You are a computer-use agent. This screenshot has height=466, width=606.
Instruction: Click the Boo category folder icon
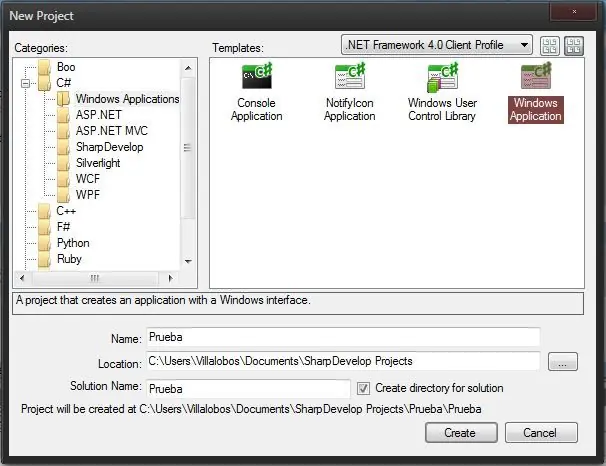pyautogui.click(x=44, y=67)
